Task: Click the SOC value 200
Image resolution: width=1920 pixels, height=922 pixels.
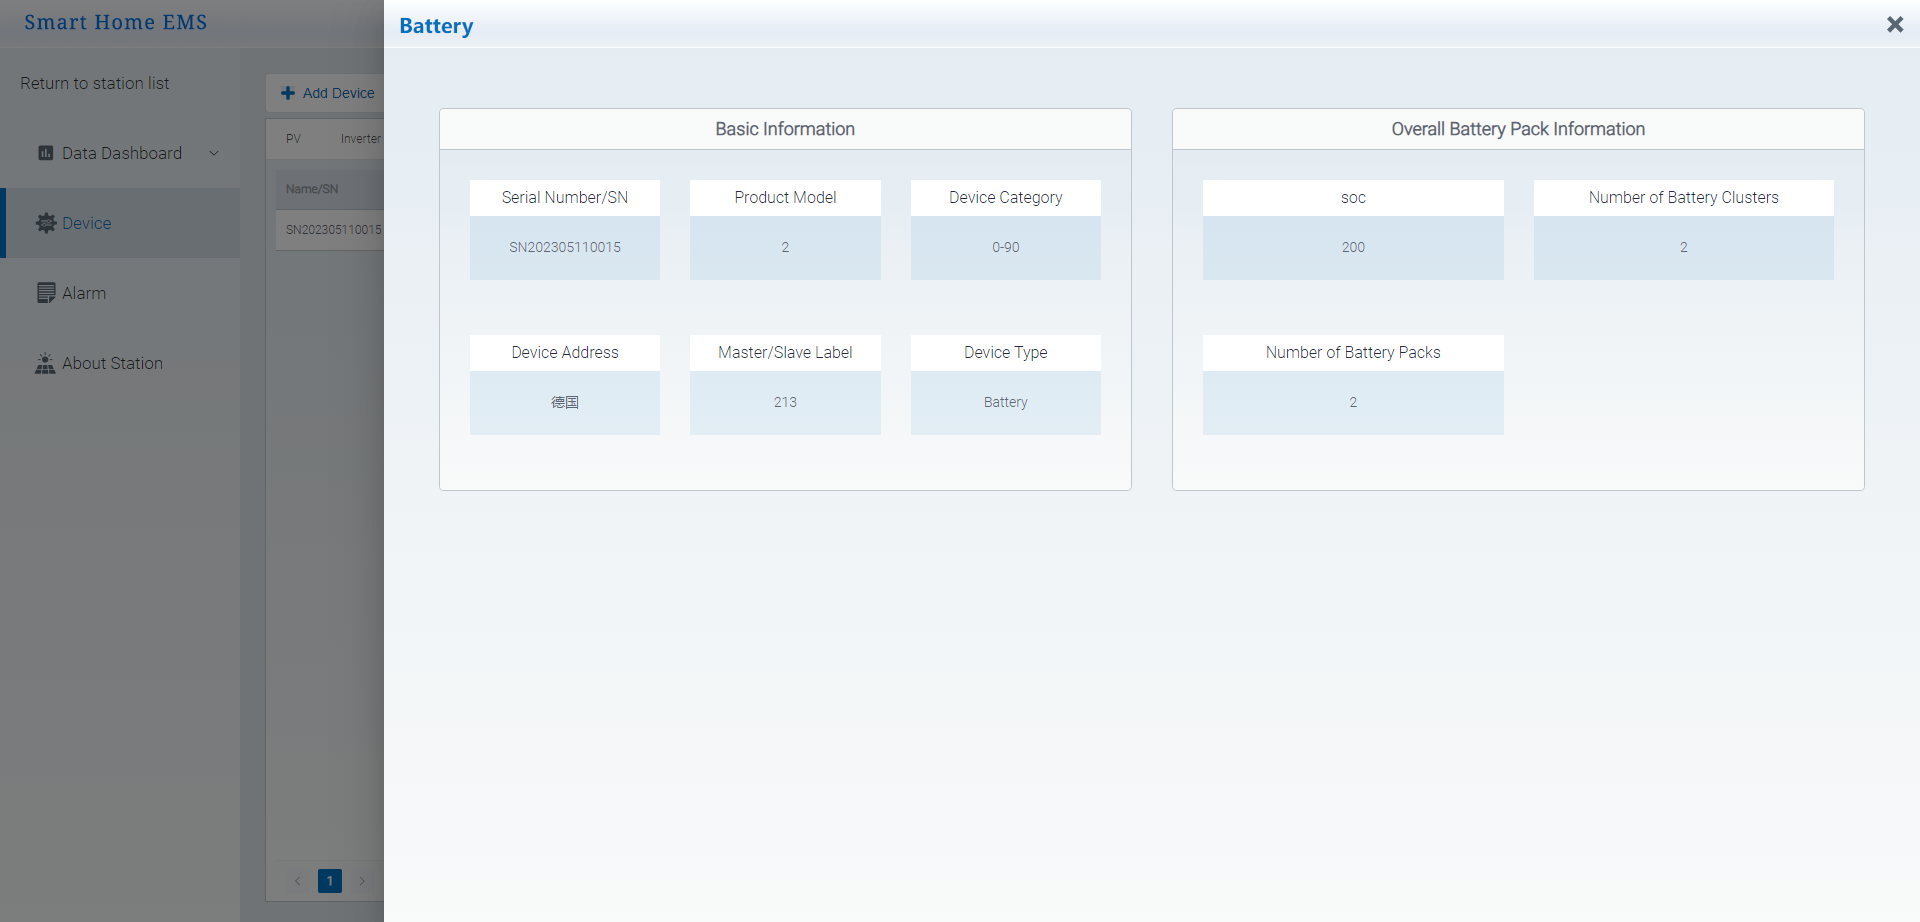Action: (x=1353, y=247)
